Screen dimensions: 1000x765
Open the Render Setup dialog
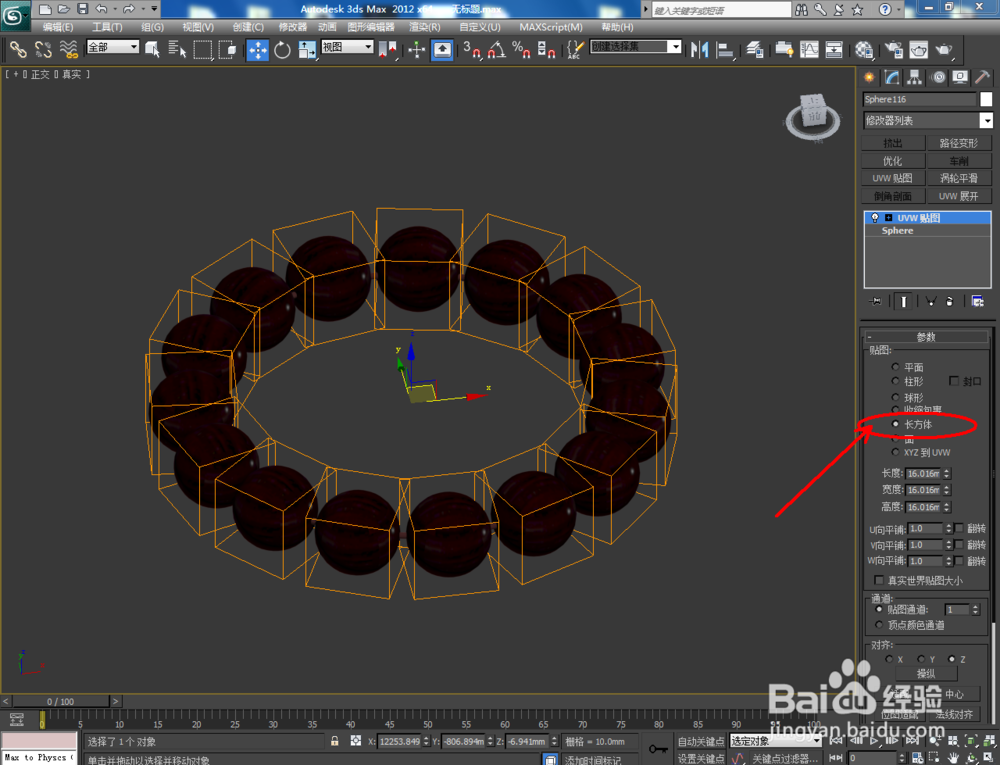[895, 50]
